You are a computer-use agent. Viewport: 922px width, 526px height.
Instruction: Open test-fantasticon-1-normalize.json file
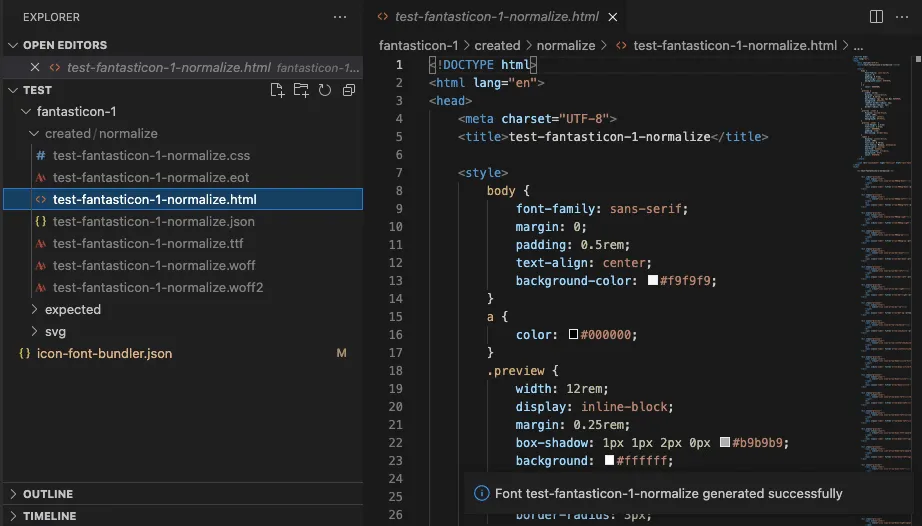(153, 222)
